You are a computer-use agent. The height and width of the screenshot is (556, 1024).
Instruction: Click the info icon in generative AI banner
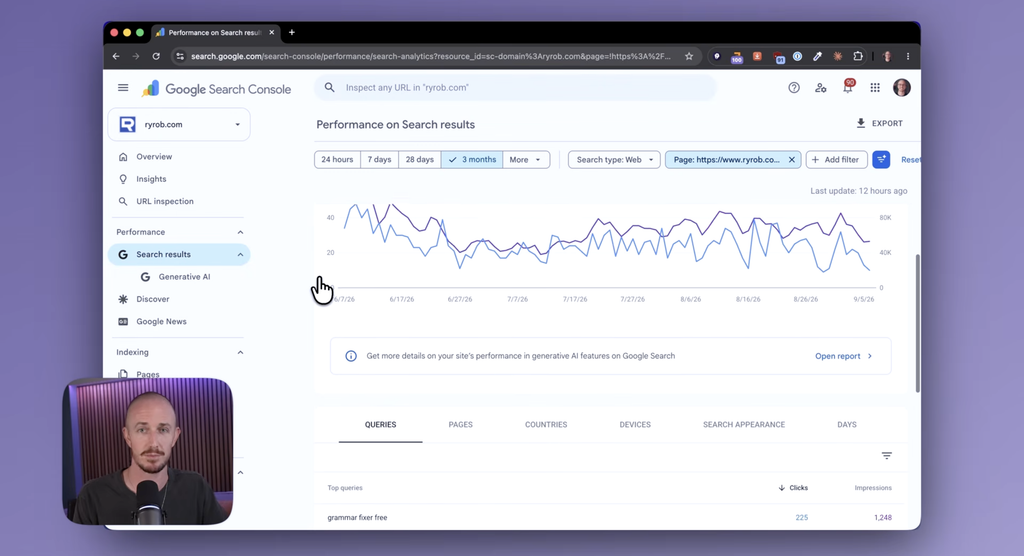351,356
